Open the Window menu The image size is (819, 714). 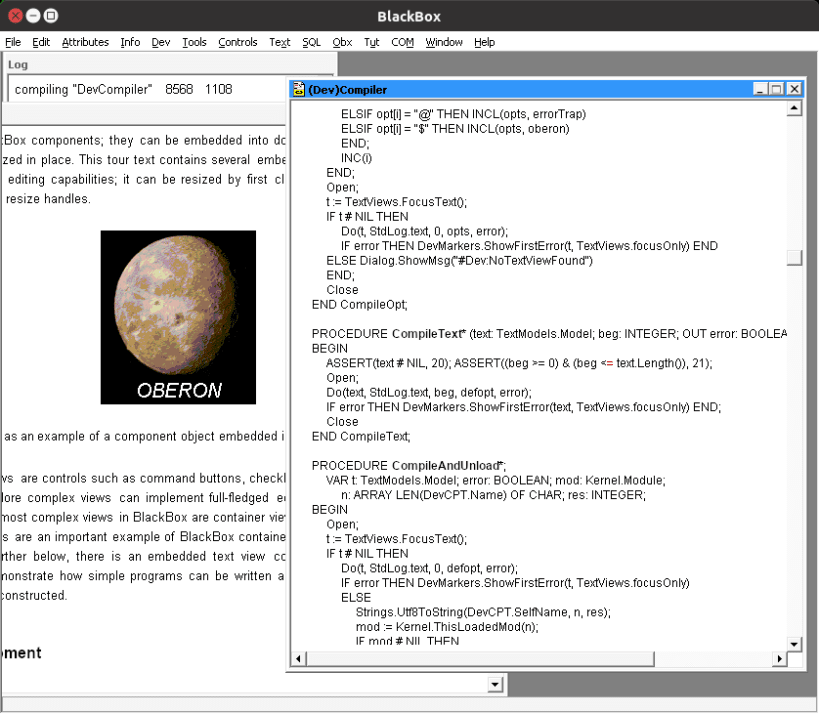pyautogui.click(x=443, y=42)
